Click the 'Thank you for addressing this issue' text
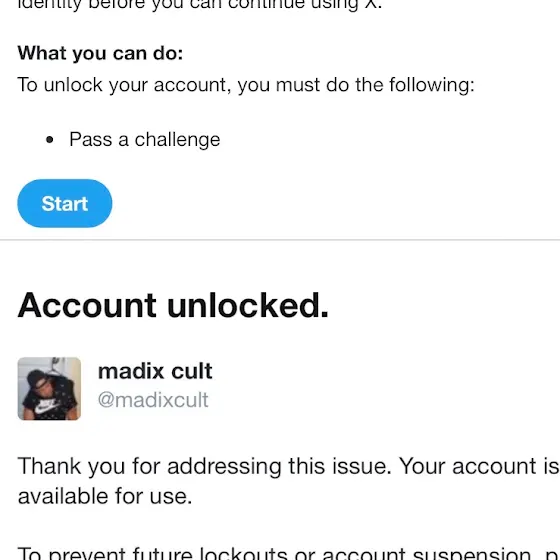 (x=205, y=466)
